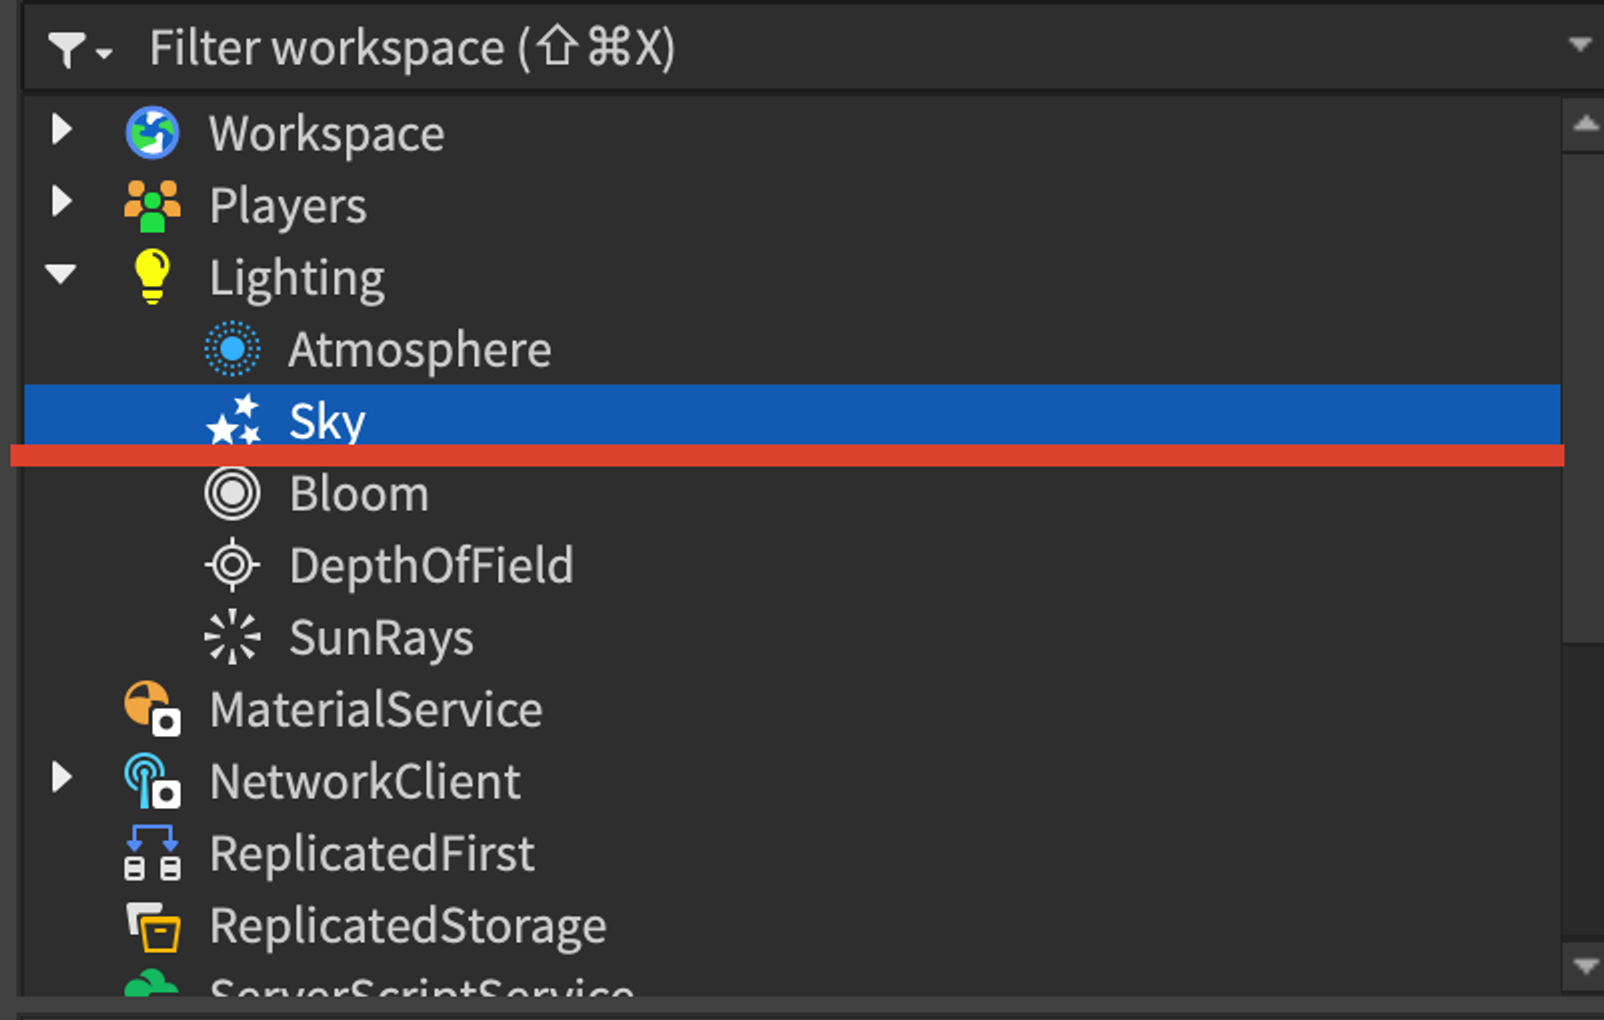Open the filter funnel dropdown
This screenshot has height=1020, width=1604.
[x=79, y=49]
